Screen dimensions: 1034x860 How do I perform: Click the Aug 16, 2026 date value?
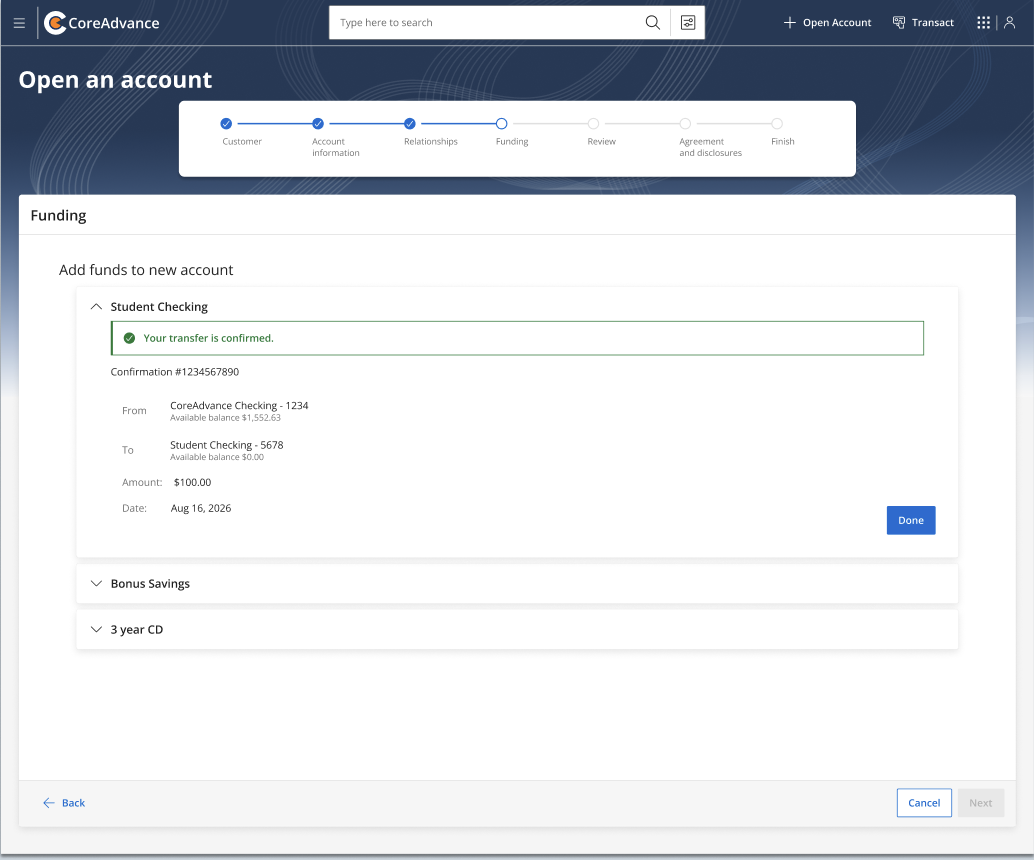point(201,508)
